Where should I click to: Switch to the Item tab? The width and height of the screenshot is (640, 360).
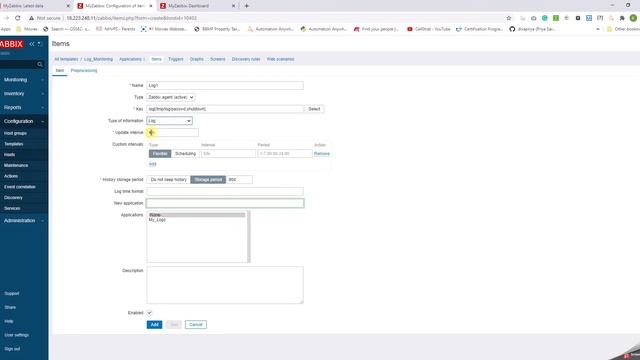click(x=60, y=71)
